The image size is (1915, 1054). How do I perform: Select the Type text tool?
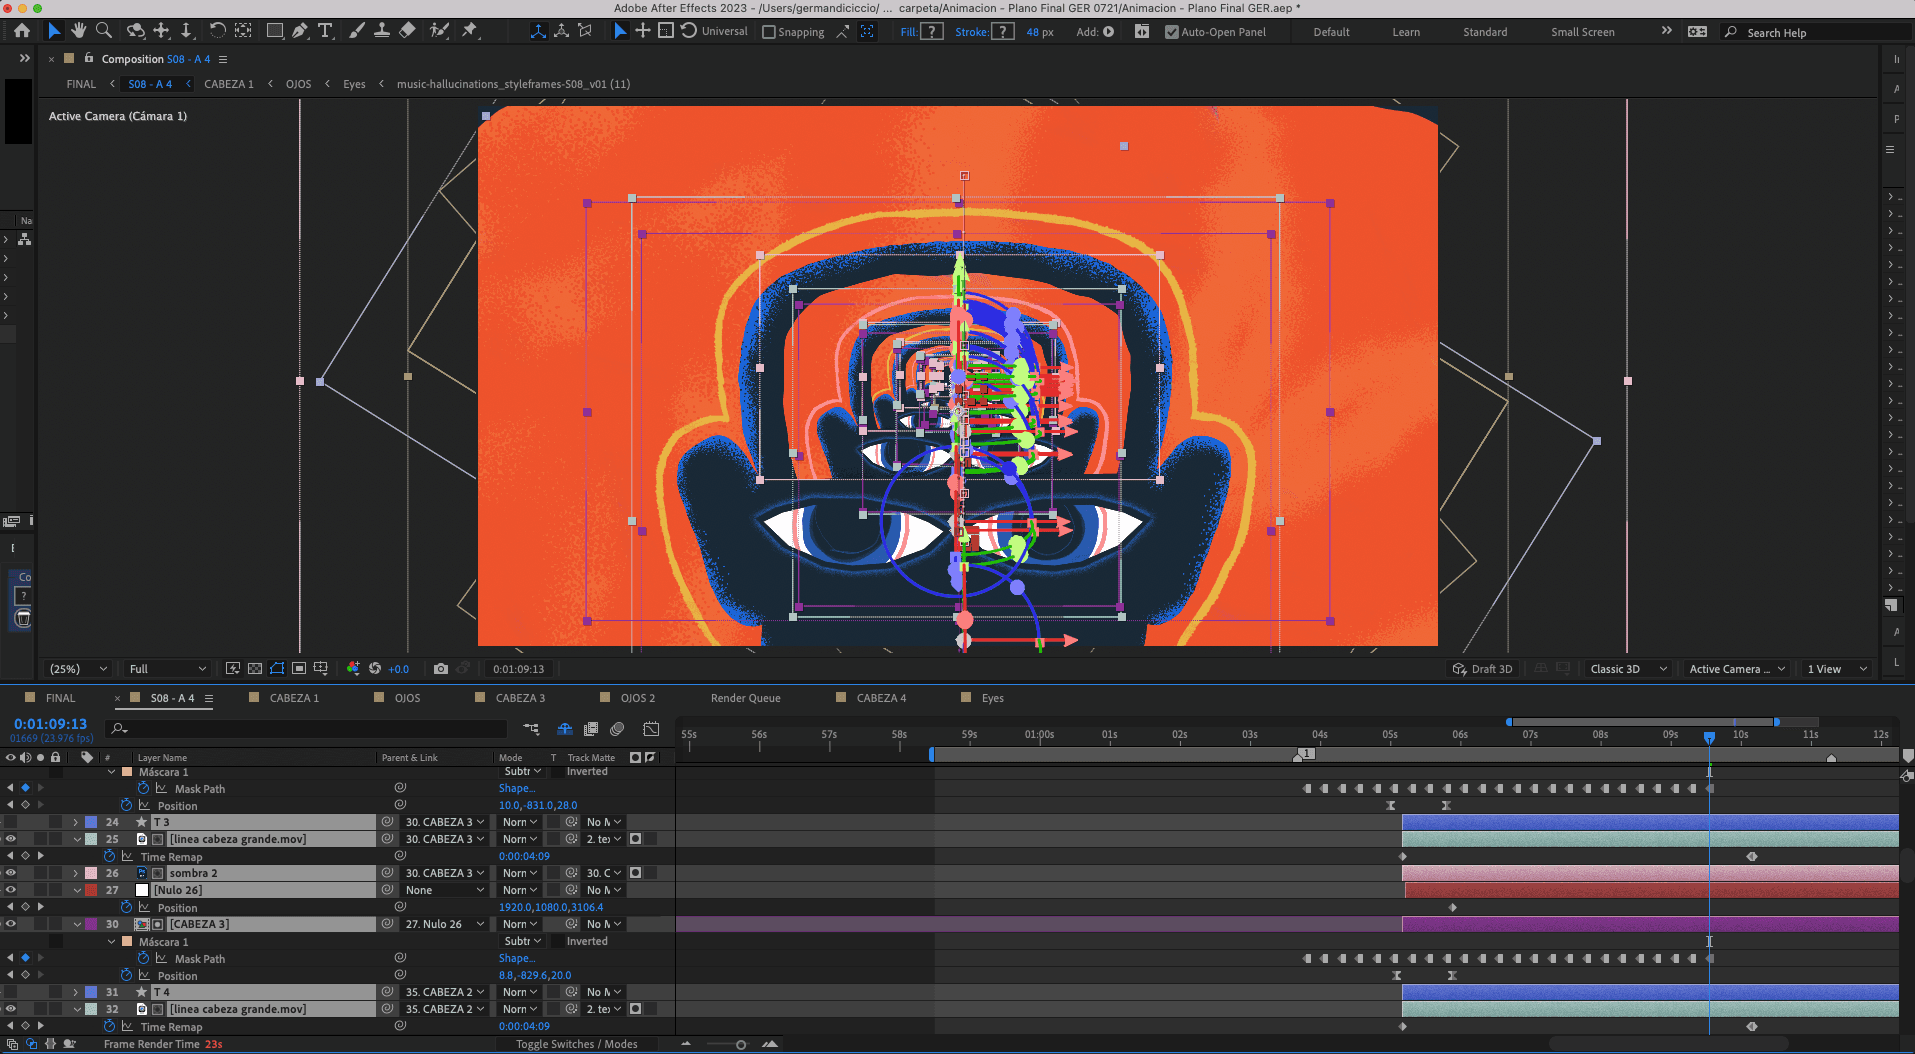tap(325, 31)
